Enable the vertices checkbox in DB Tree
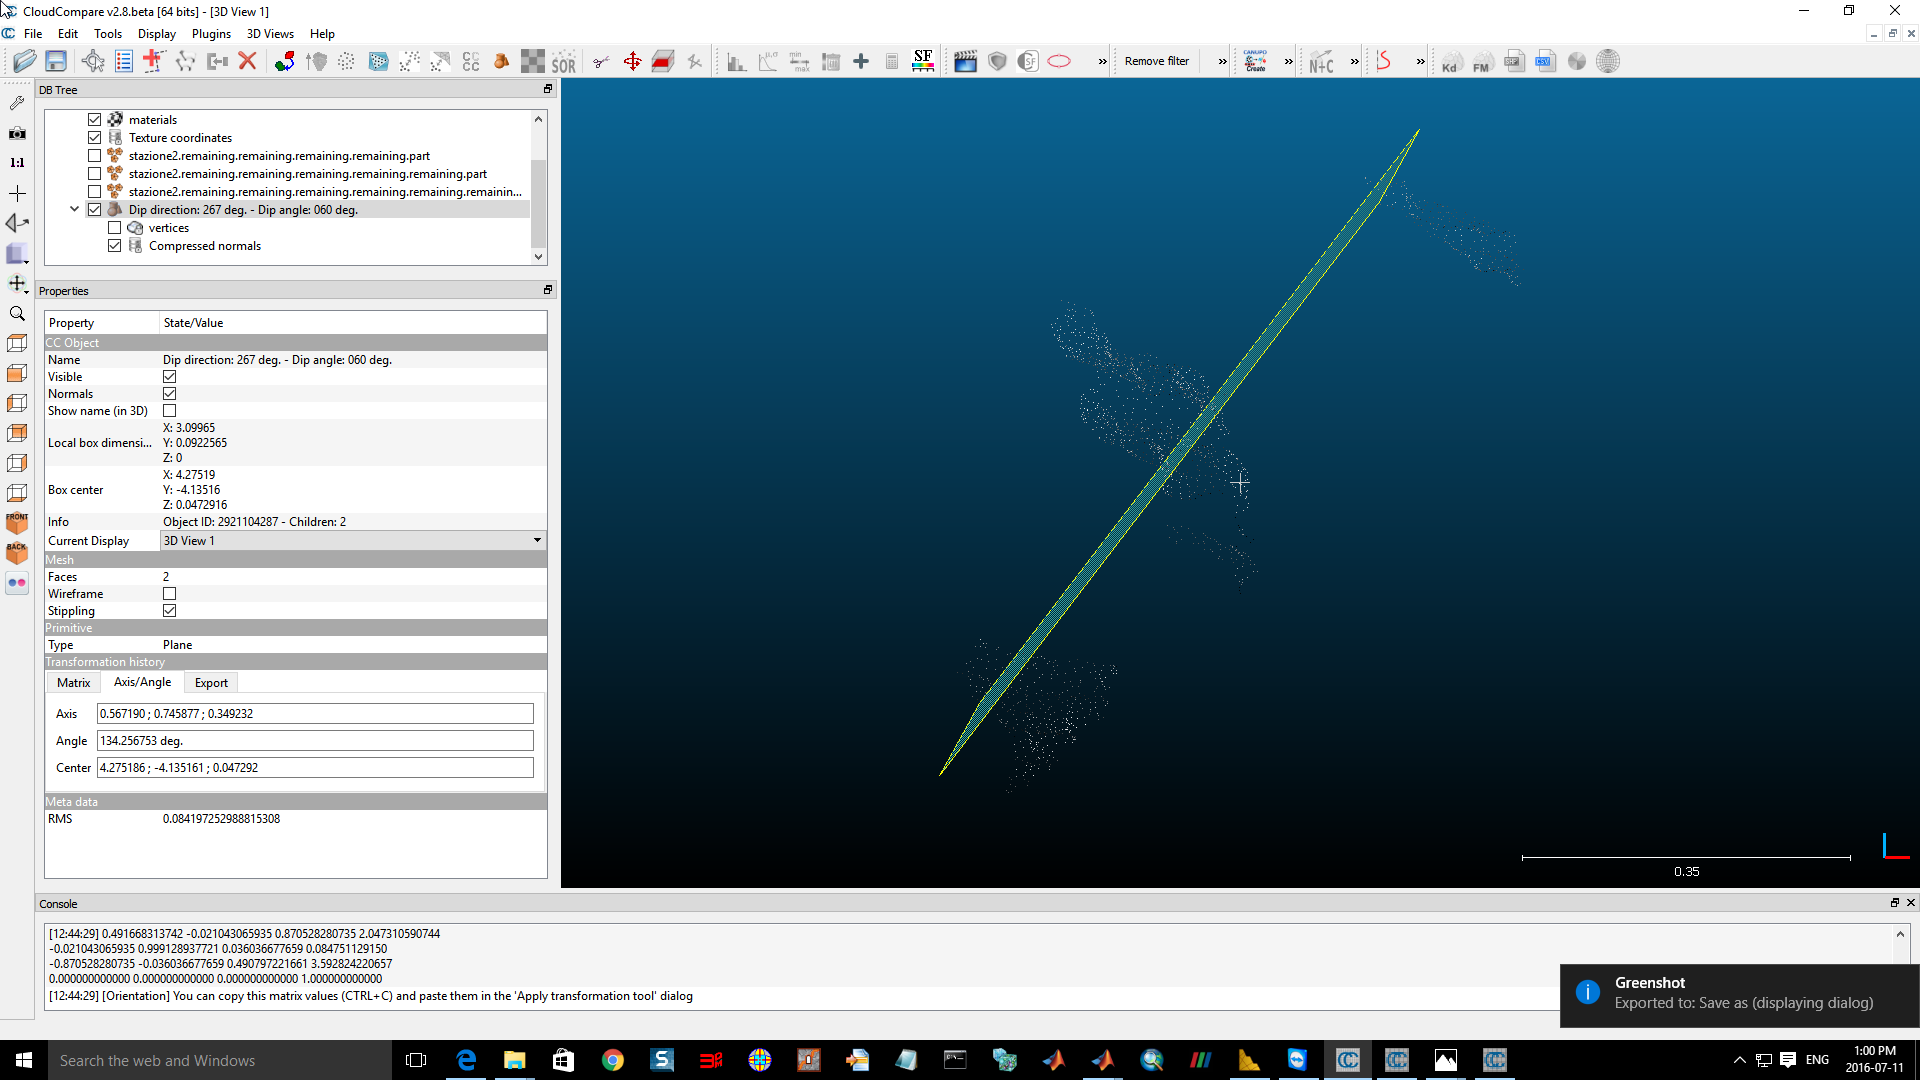The image size is (1920, 1080). (115, 228)
